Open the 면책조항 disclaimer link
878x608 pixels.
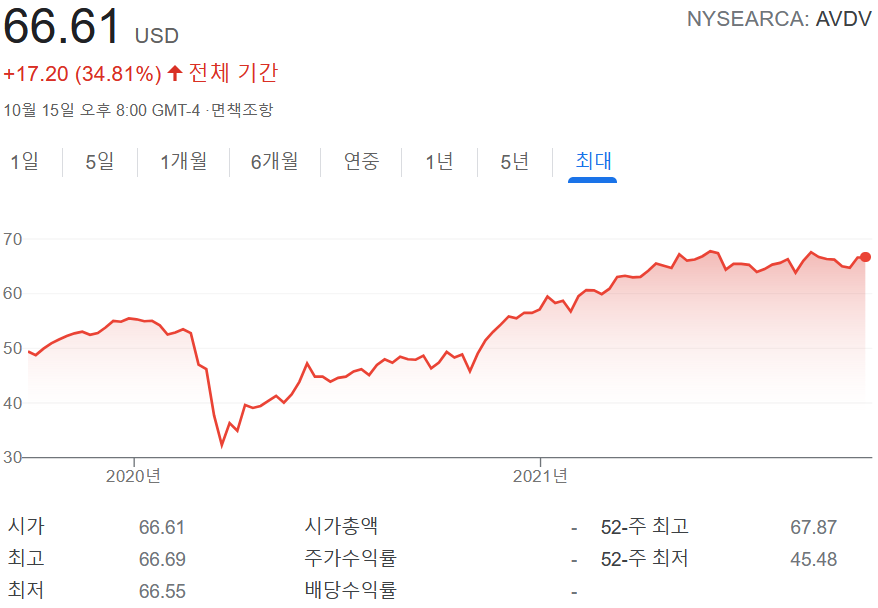coord(242,110)
